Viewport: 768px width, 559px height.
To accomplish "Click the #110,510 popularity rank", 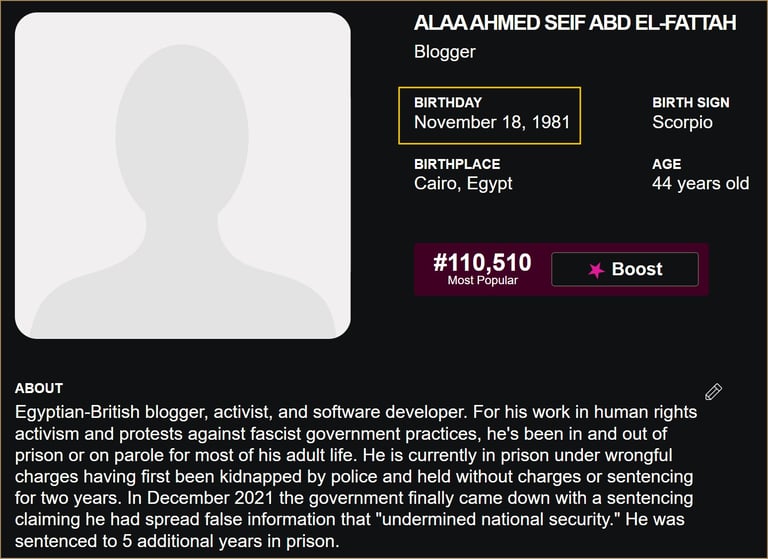I will click(482, 263).
